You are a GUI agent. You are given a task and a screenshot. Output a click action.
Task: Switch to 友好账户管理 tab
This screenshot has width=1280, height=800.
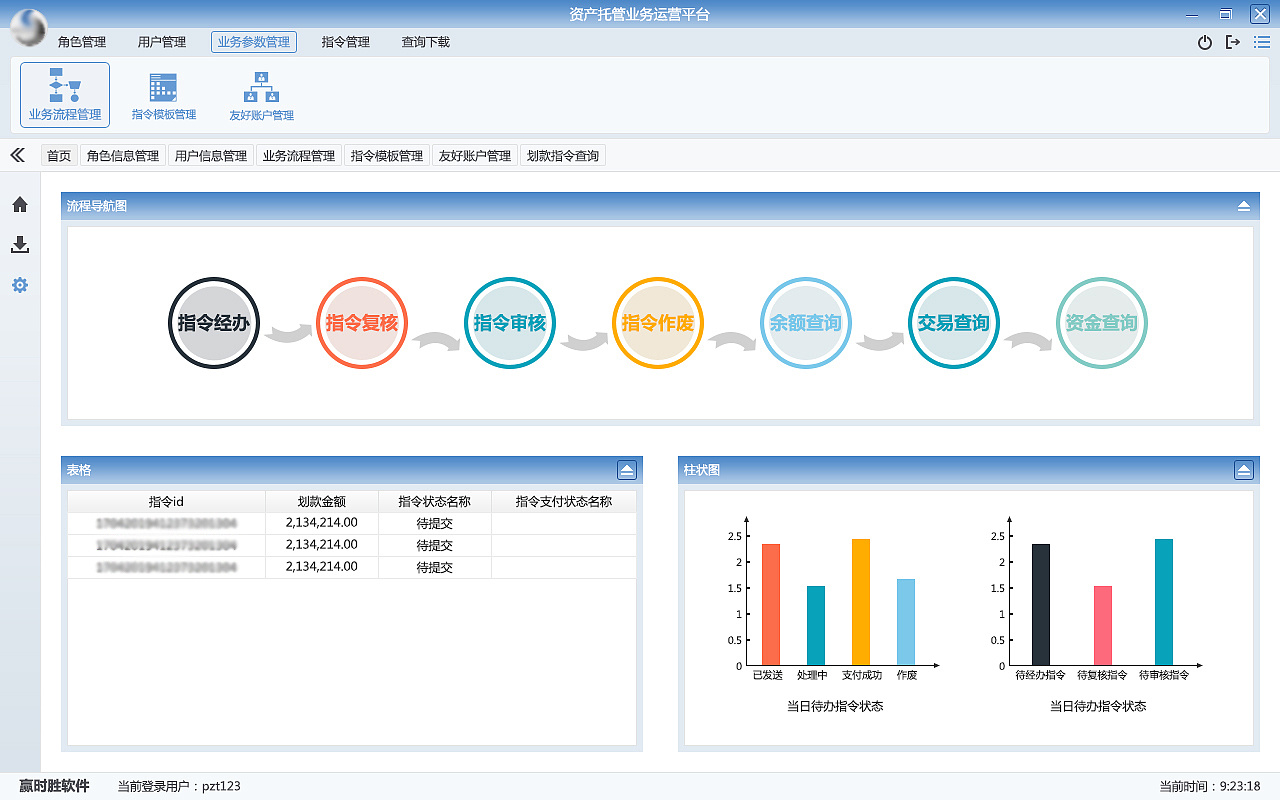pyautogui.click(x=475, y=156)
